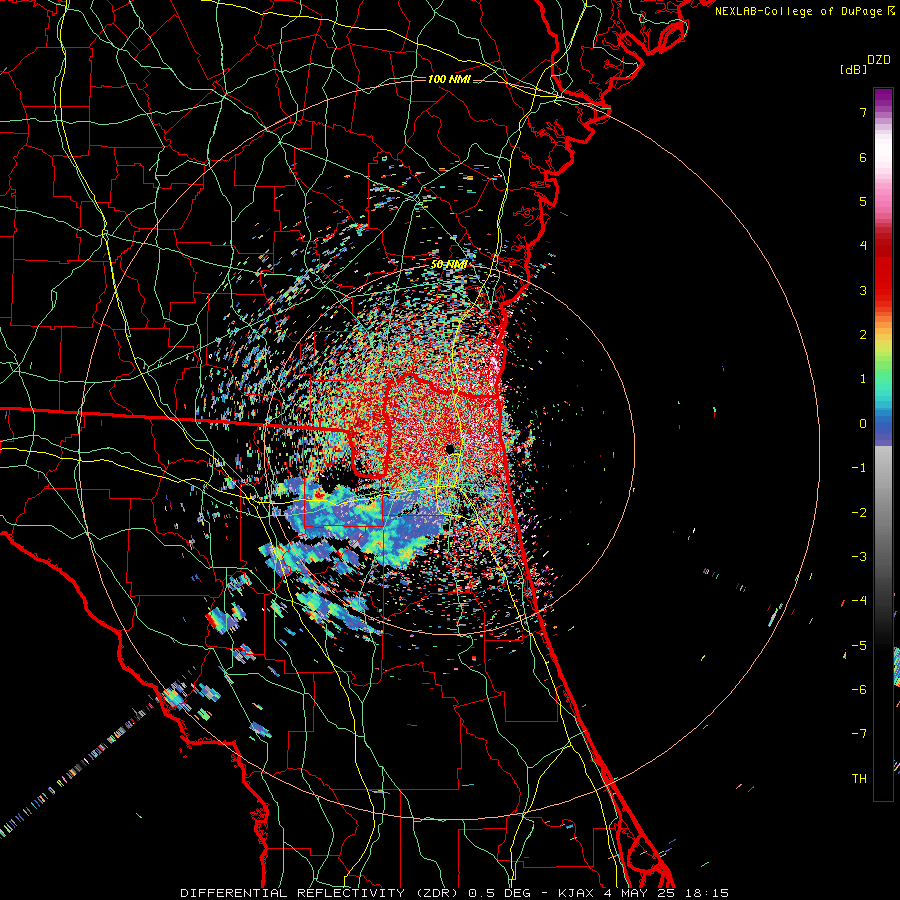Click the black radar site dot at center
Screen dimensions: 900x900
(450, 448)
